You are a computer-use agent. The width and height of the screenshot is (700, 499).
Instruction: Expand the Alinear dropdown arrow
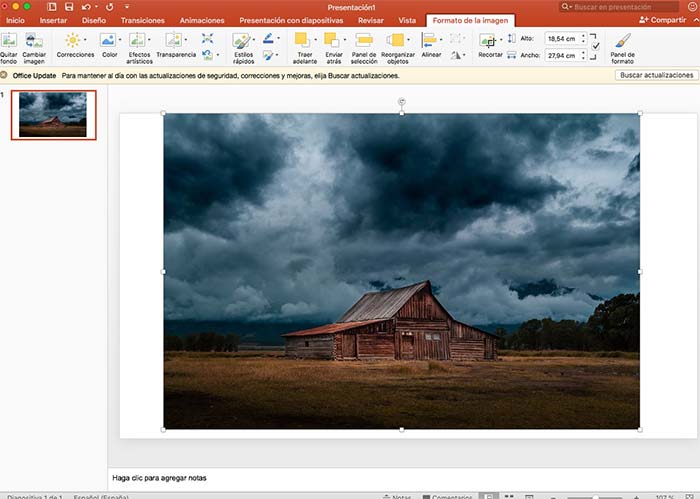pos(441,40)
